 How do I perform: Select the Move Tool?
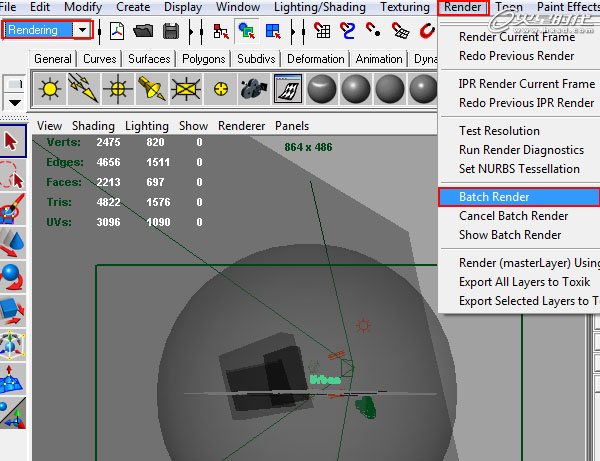12,243
